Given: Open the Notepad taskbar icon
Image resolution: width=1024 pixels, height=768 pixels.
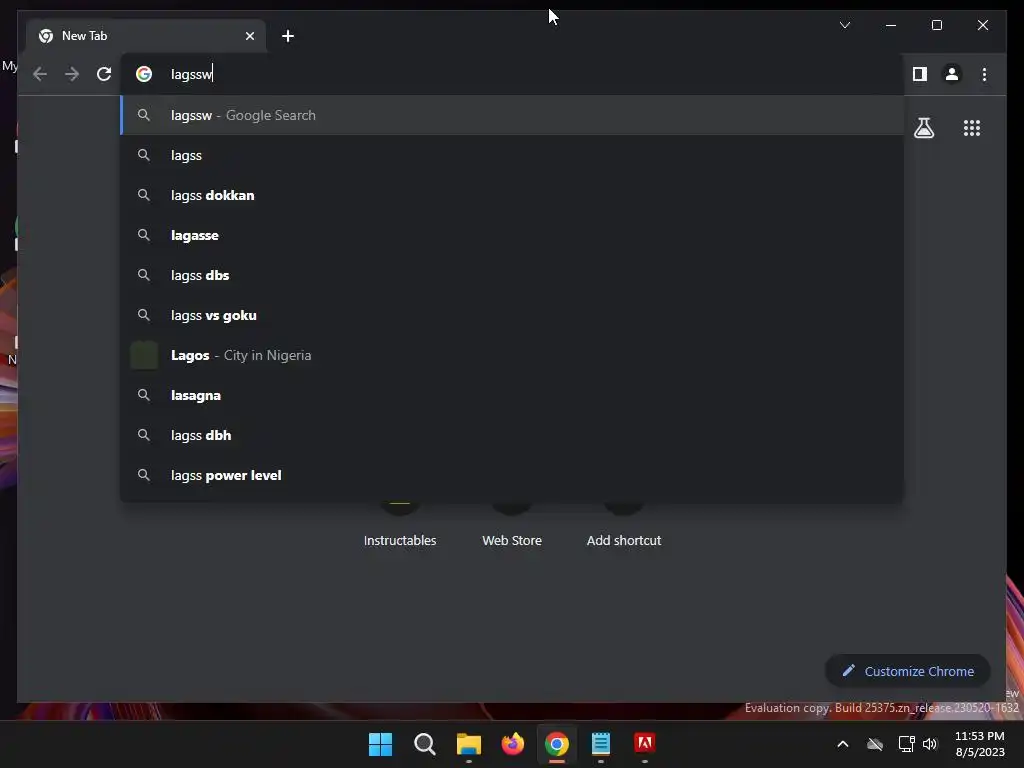Looking at the screenshot, I should (601, 744).
